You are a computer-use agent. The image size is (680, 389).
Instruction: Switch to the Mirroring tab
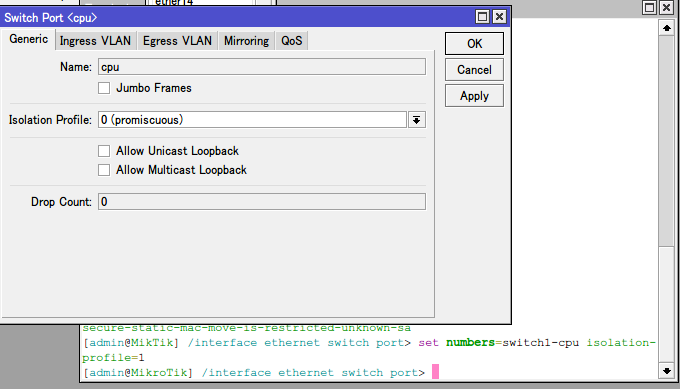246,41
